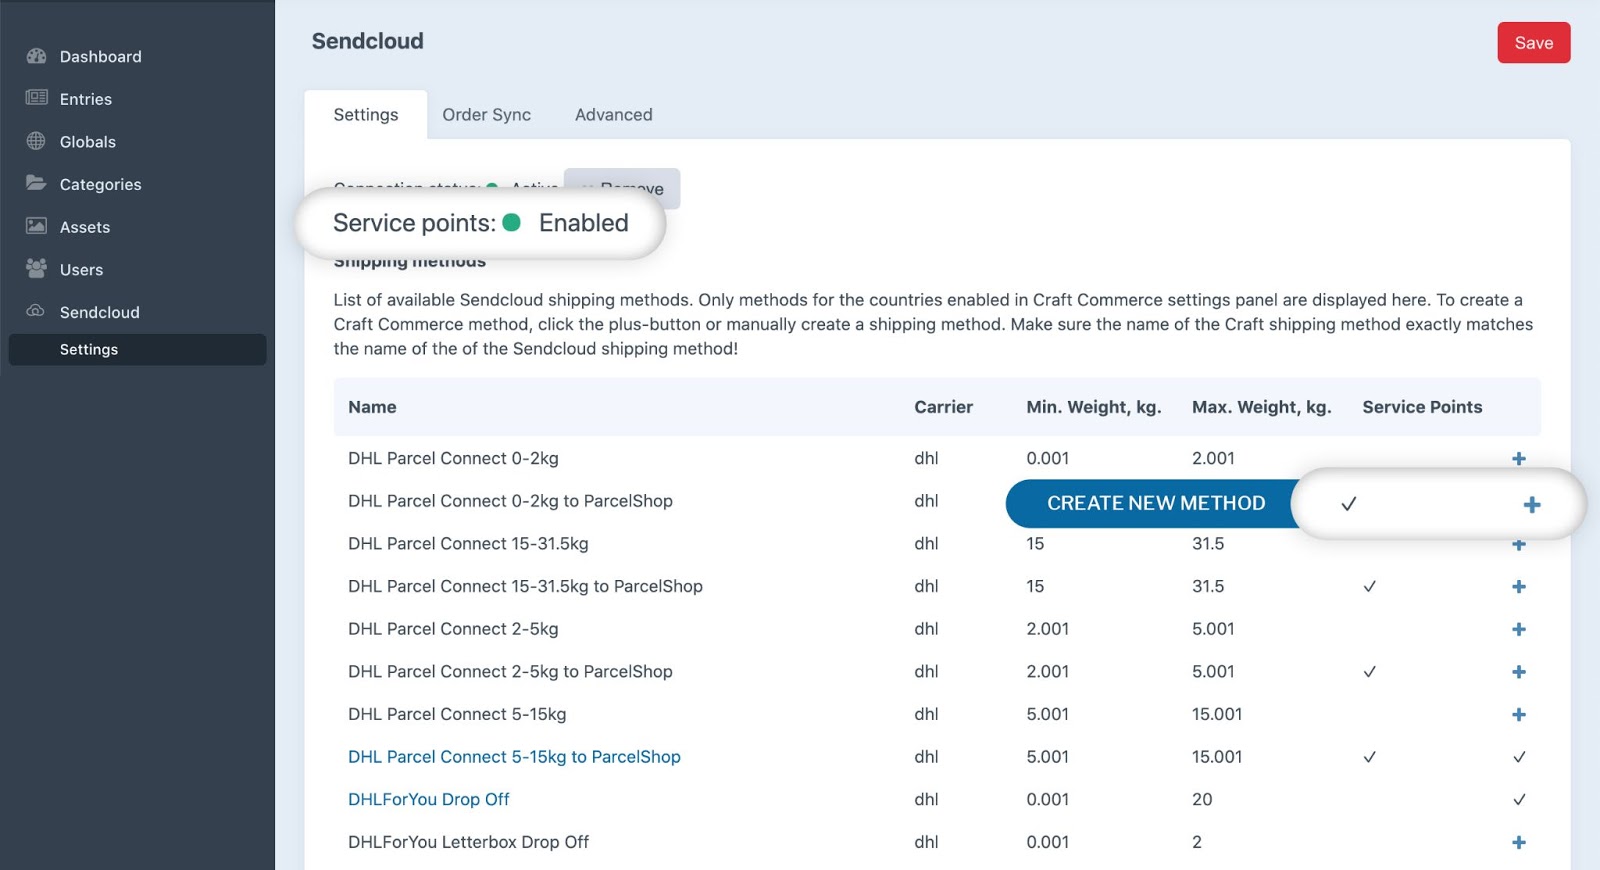
Task: Select row name DHL Parcel Connect 15-31.5kg
Action: pos(468,544)
